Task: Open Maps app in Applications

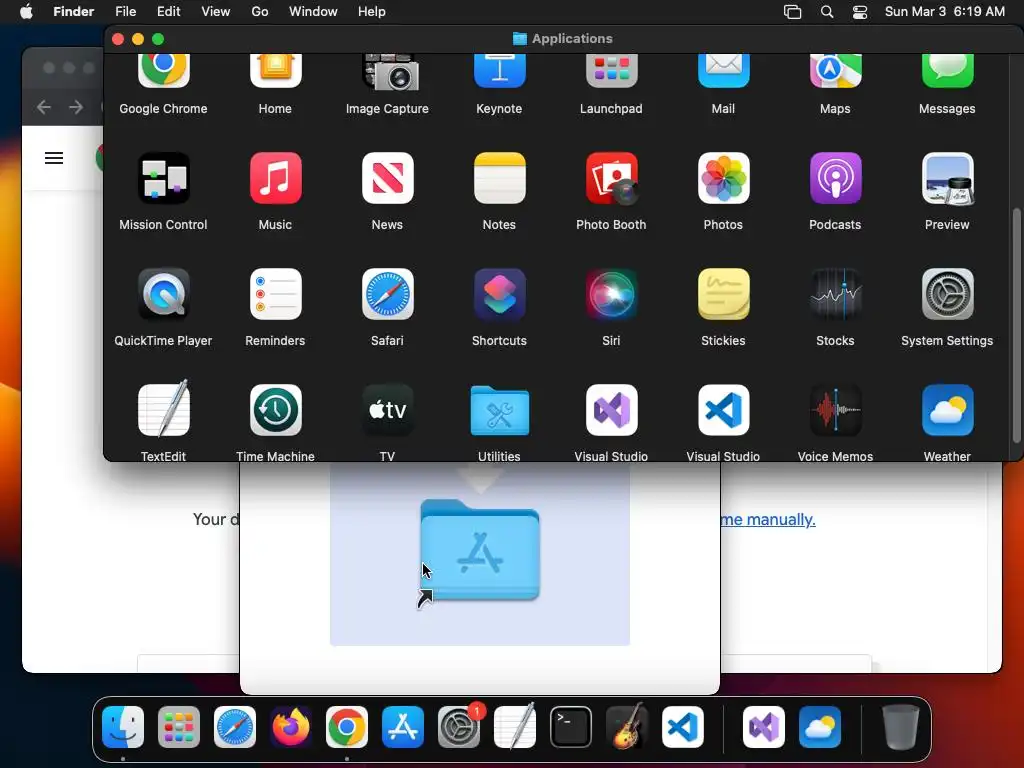Action: [x=835, y=72]
